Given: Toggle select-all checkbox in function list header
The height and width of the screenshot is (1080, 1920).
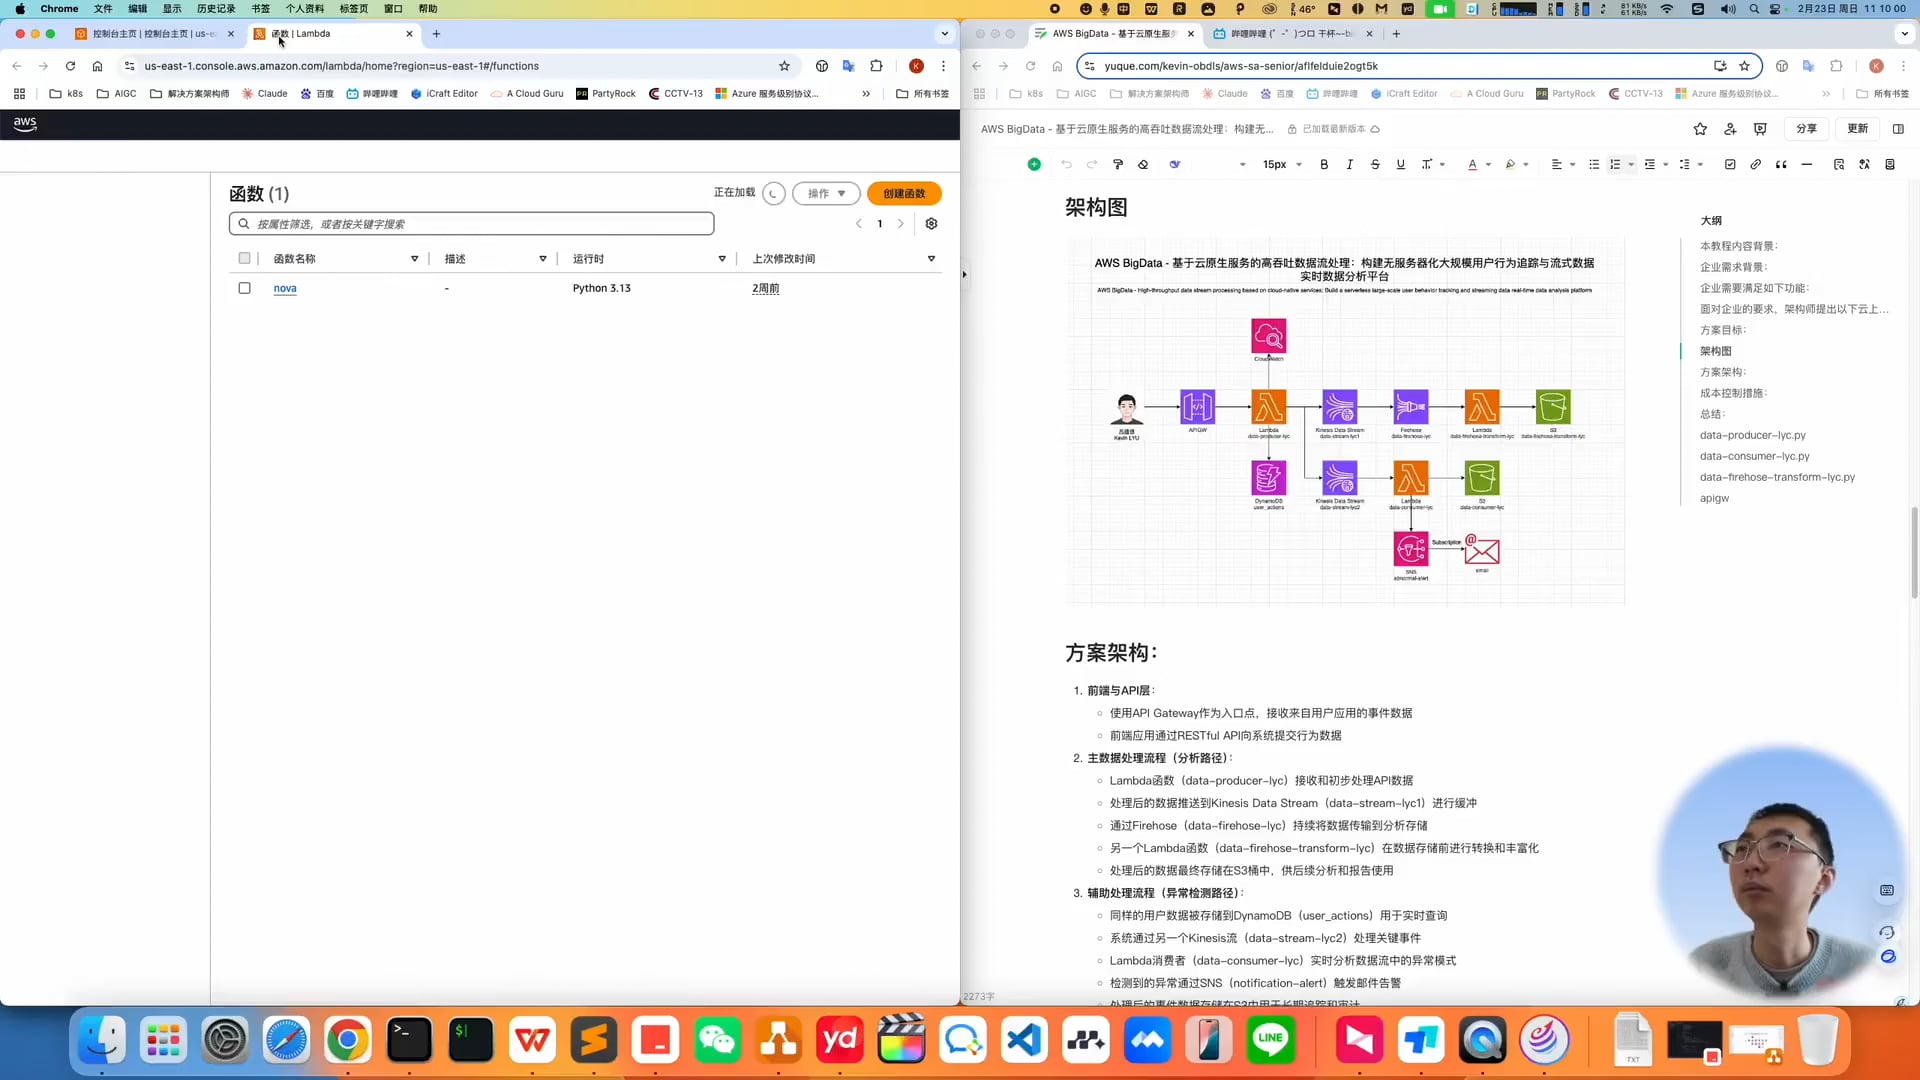Looking at the screenshot, I should [244, 258].
